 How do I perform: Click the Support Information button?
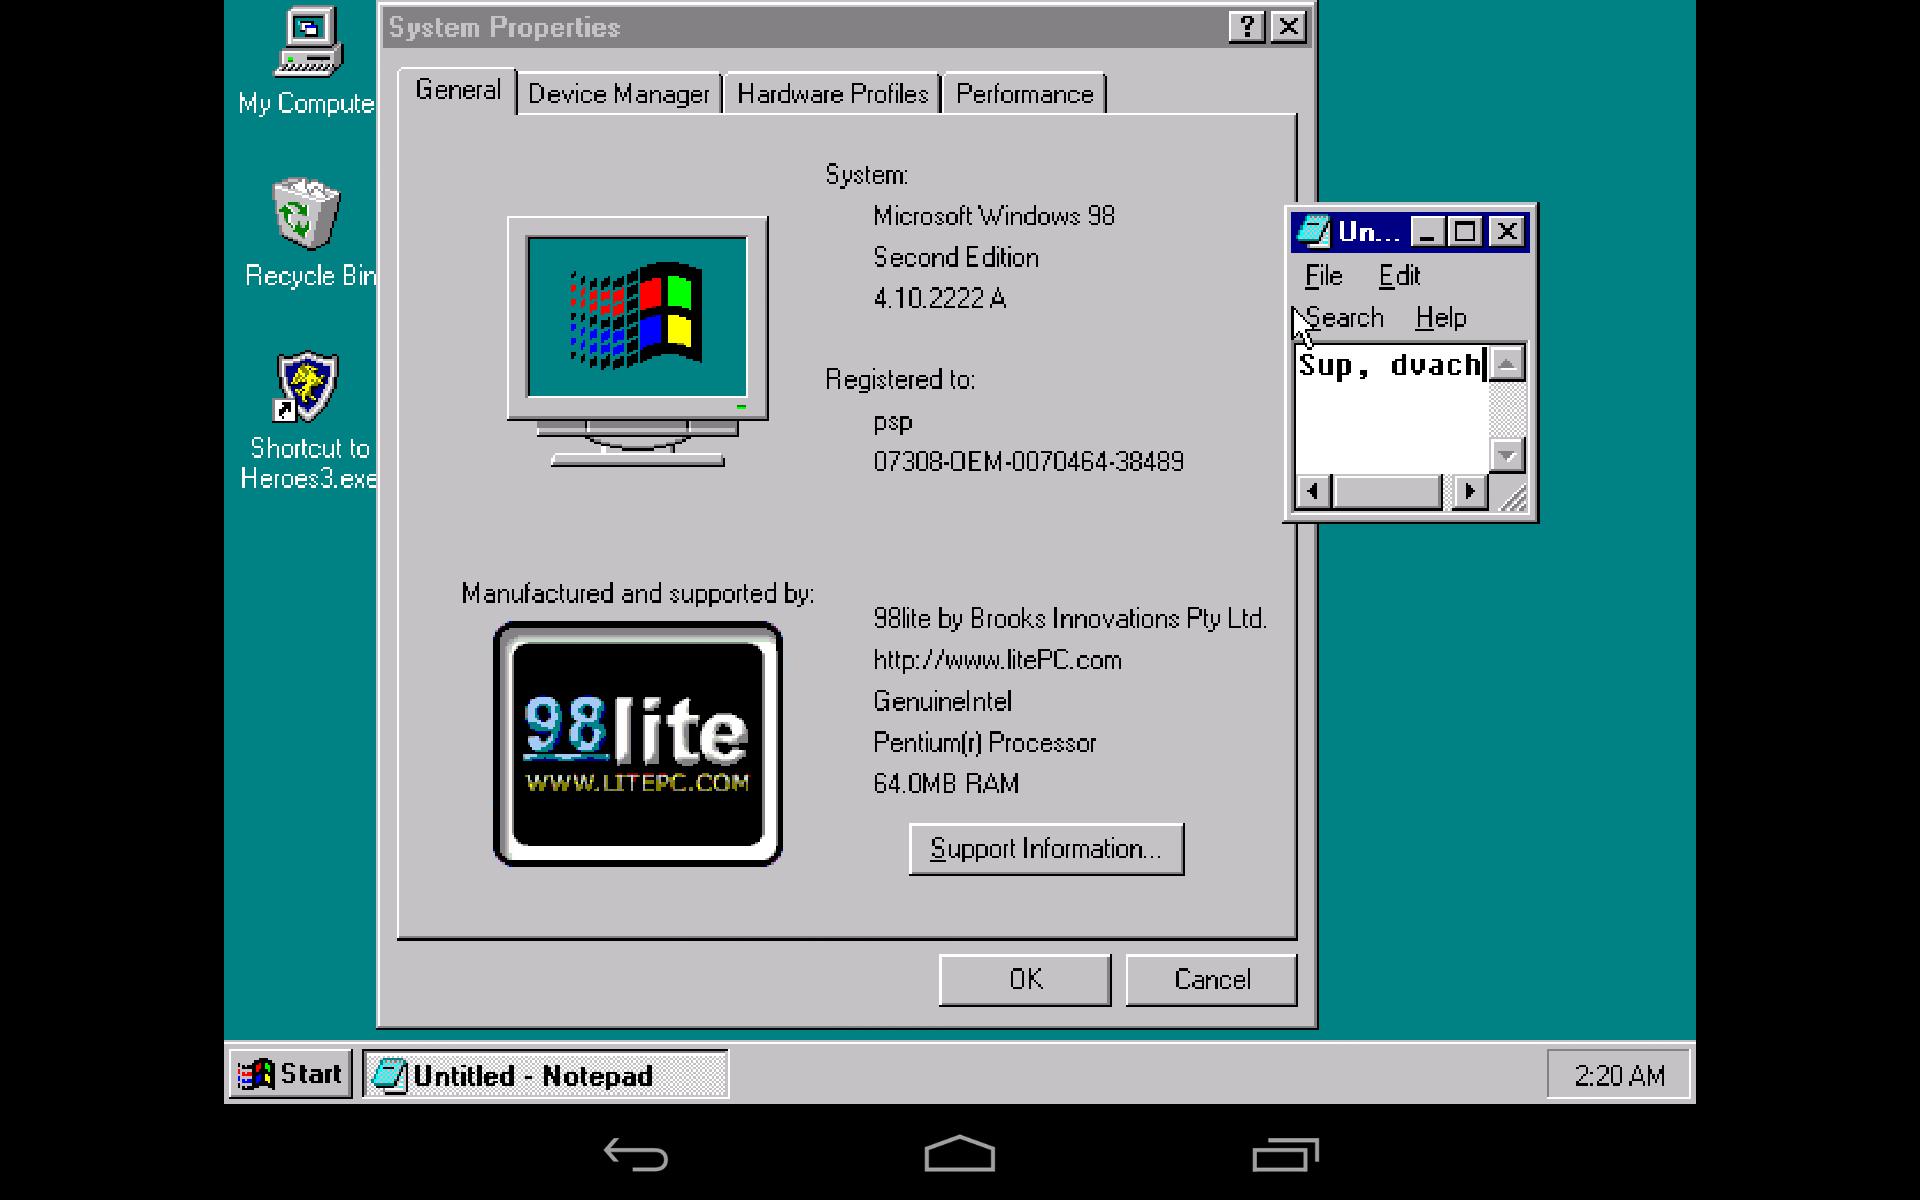[1046, 849]
